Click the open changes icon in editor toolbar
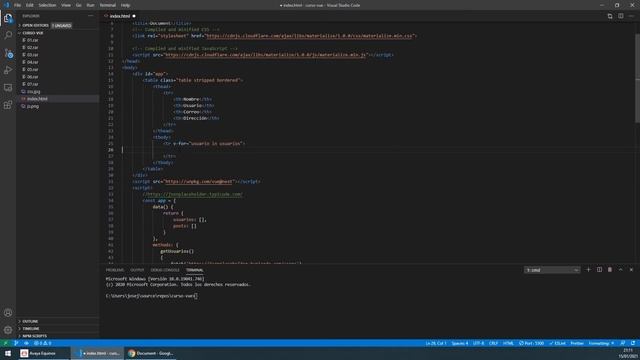 610,16
